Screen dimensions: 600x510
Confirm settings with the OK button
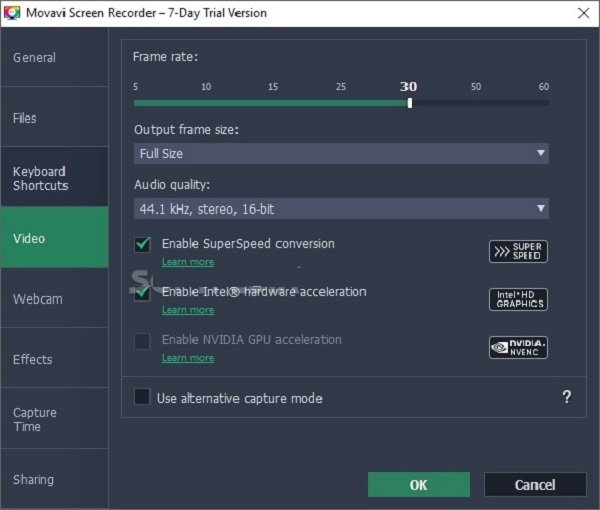pyautogui.click(x=419, y=485)
